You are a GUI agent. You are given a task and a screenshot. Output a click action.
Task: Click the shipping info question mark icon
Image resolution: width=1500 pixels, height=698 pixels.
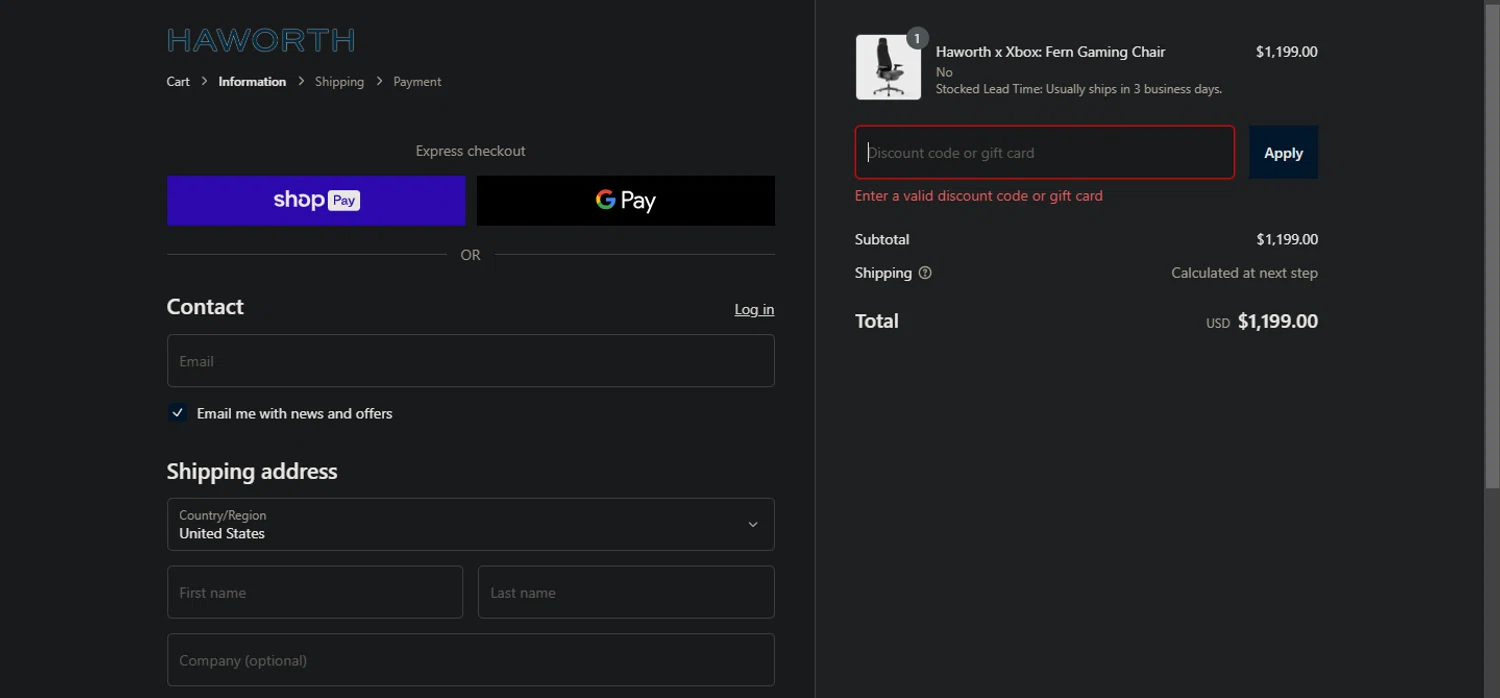(x=925, y=273)
